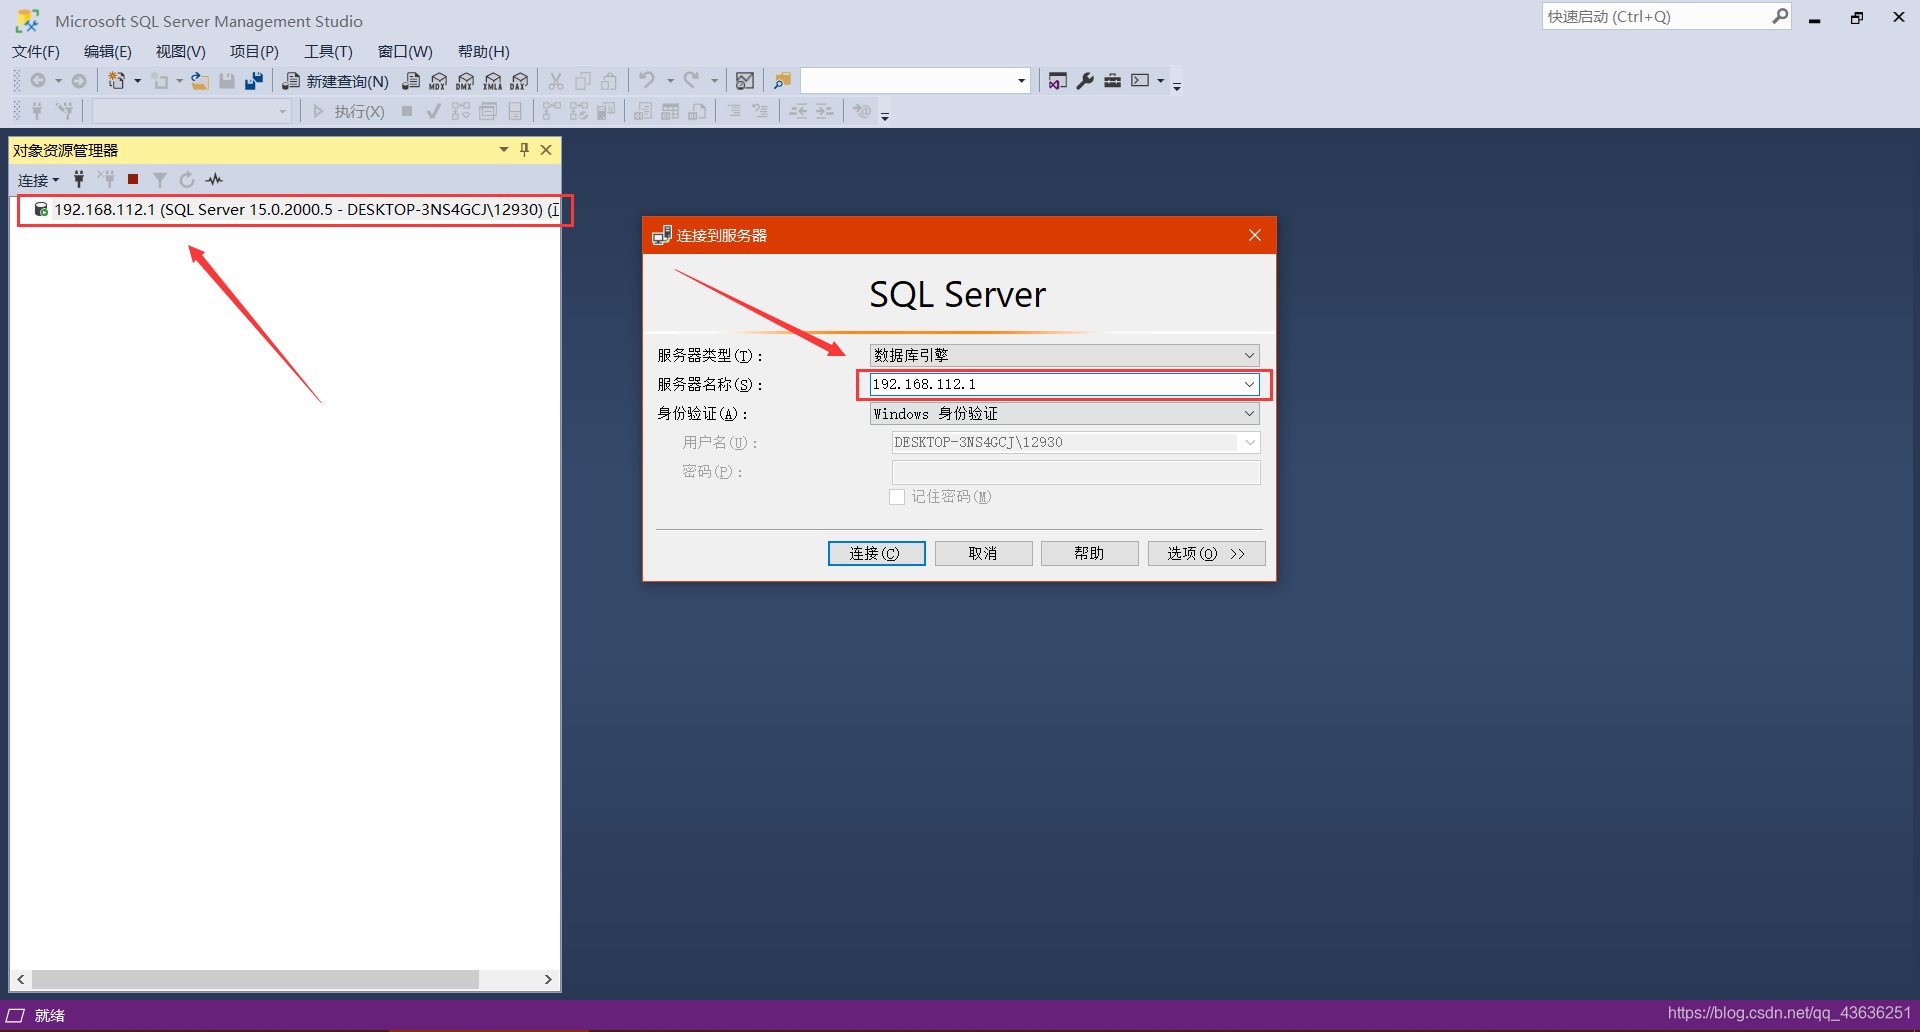
Task: Open the Tools (工具) menu
Action: coord(328,52)
